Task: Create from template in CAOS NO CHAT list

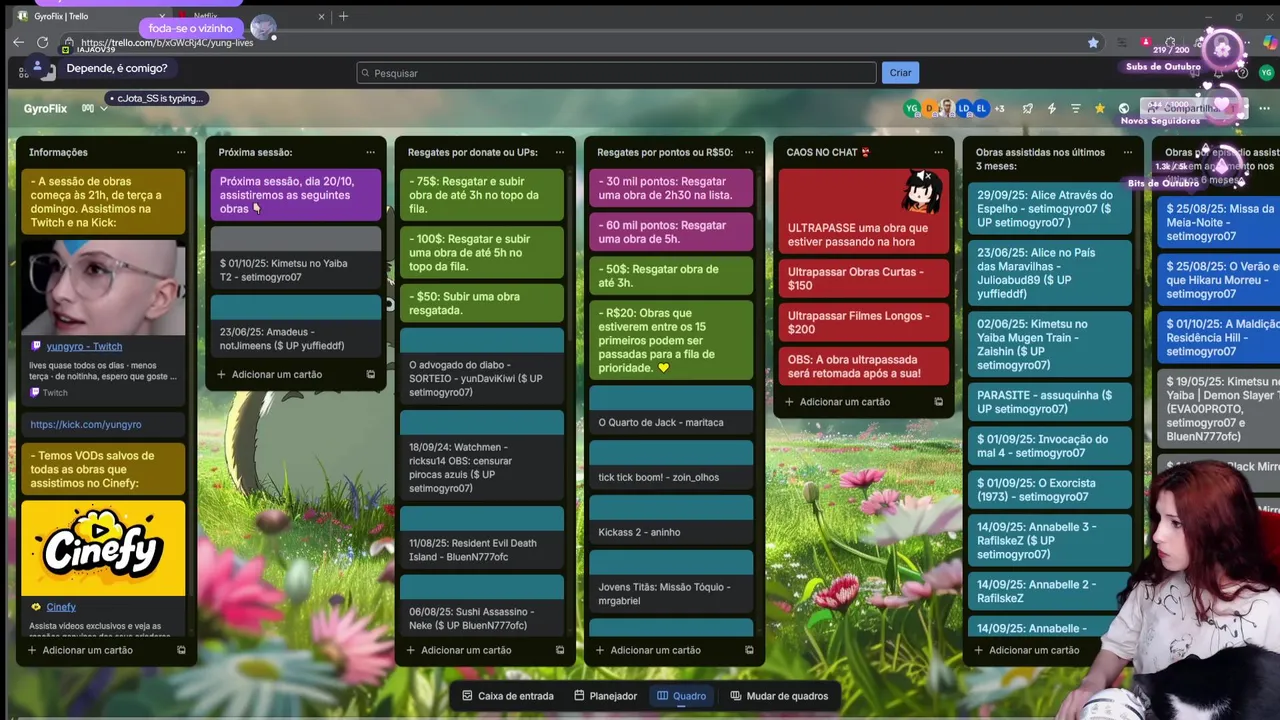Action: (938, 402)
